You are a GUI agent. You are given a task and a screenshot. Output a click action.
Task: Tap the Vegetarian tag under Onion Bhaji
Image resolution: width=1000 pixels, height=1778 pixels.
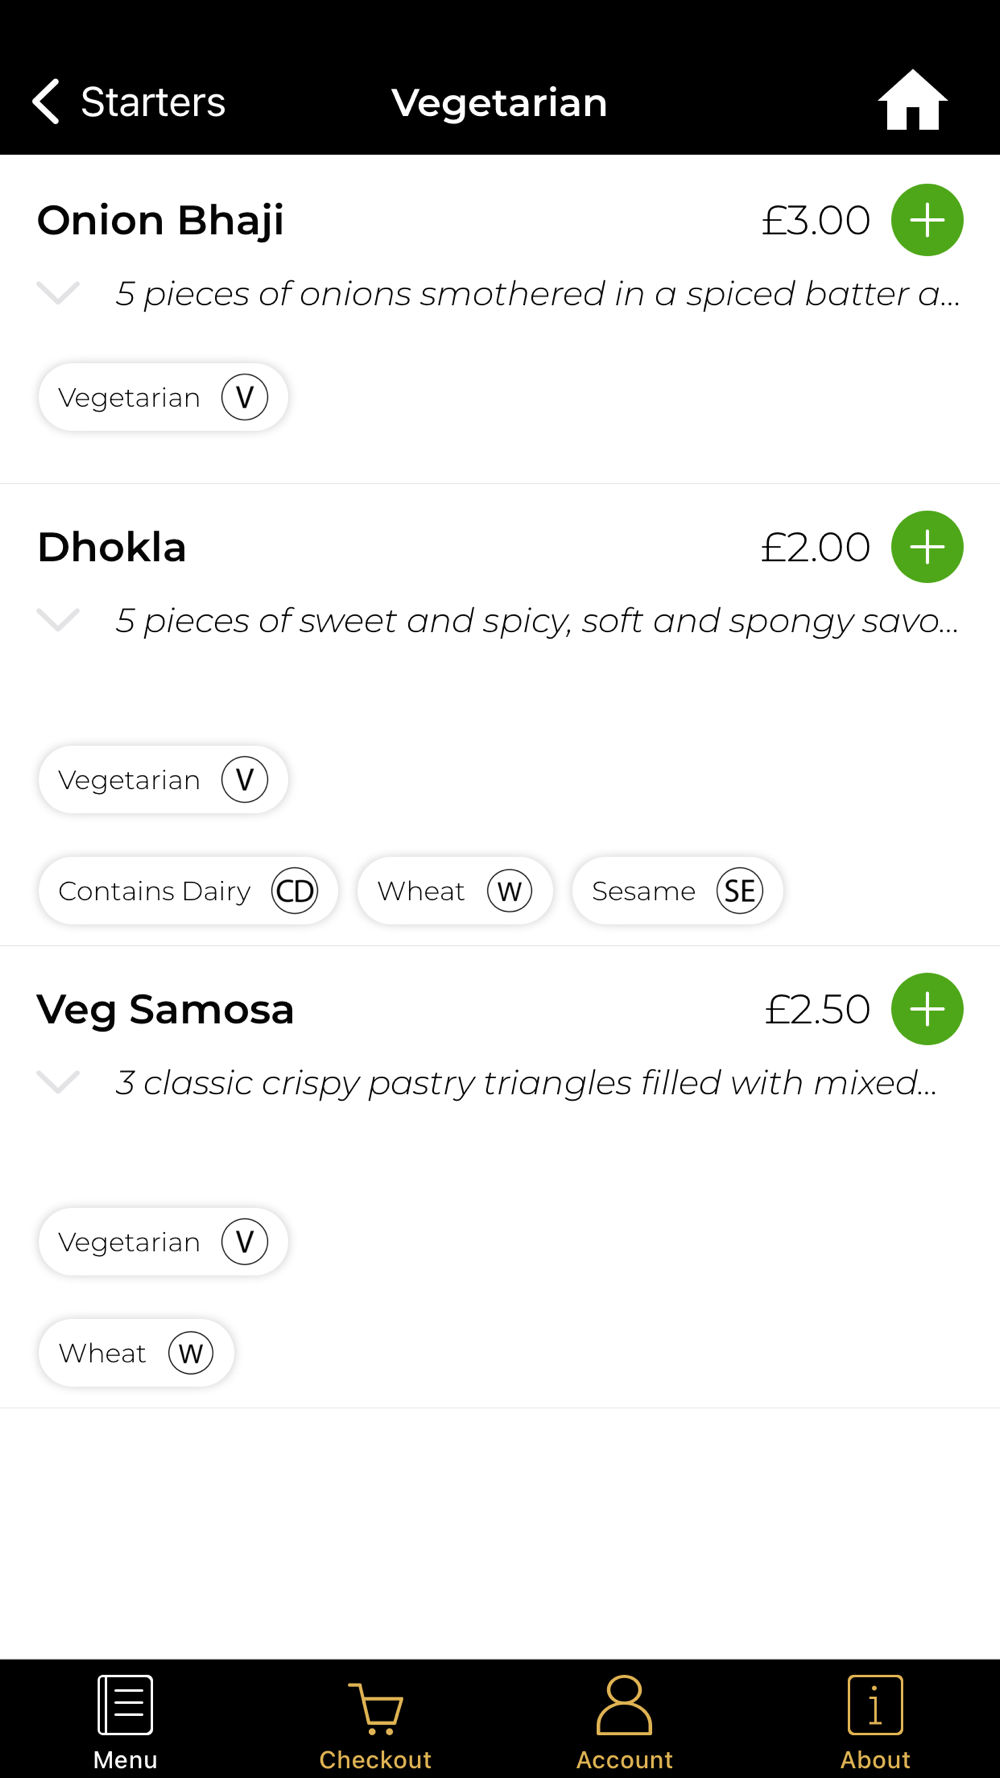pos(163,398)
